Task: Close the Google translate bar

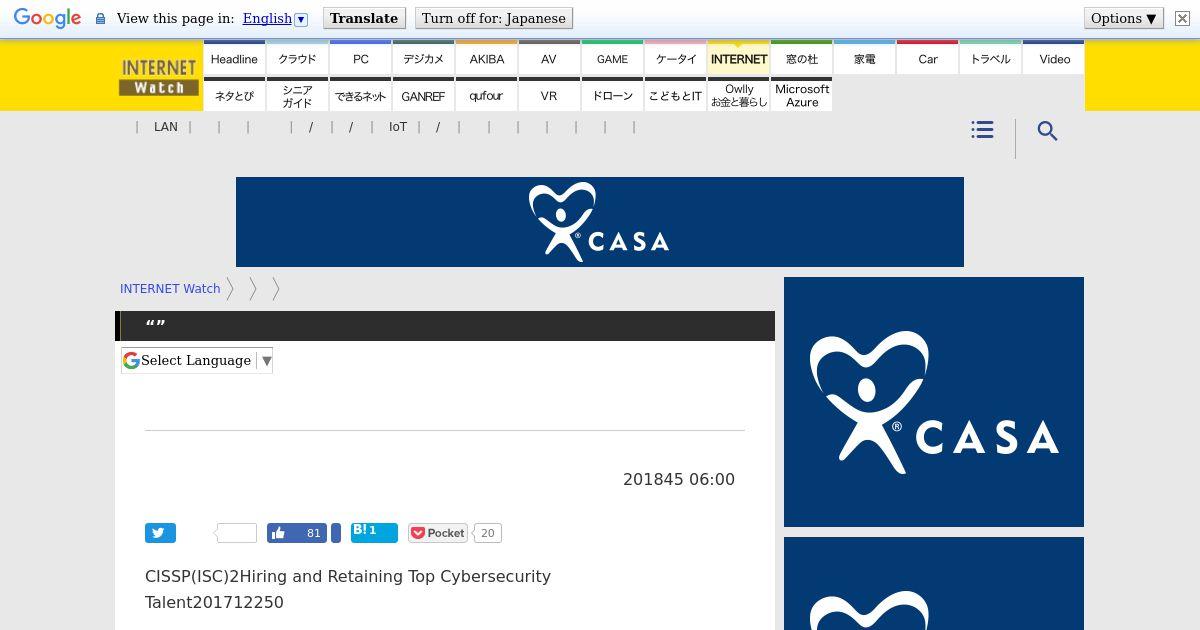Action: [1182, 19]
